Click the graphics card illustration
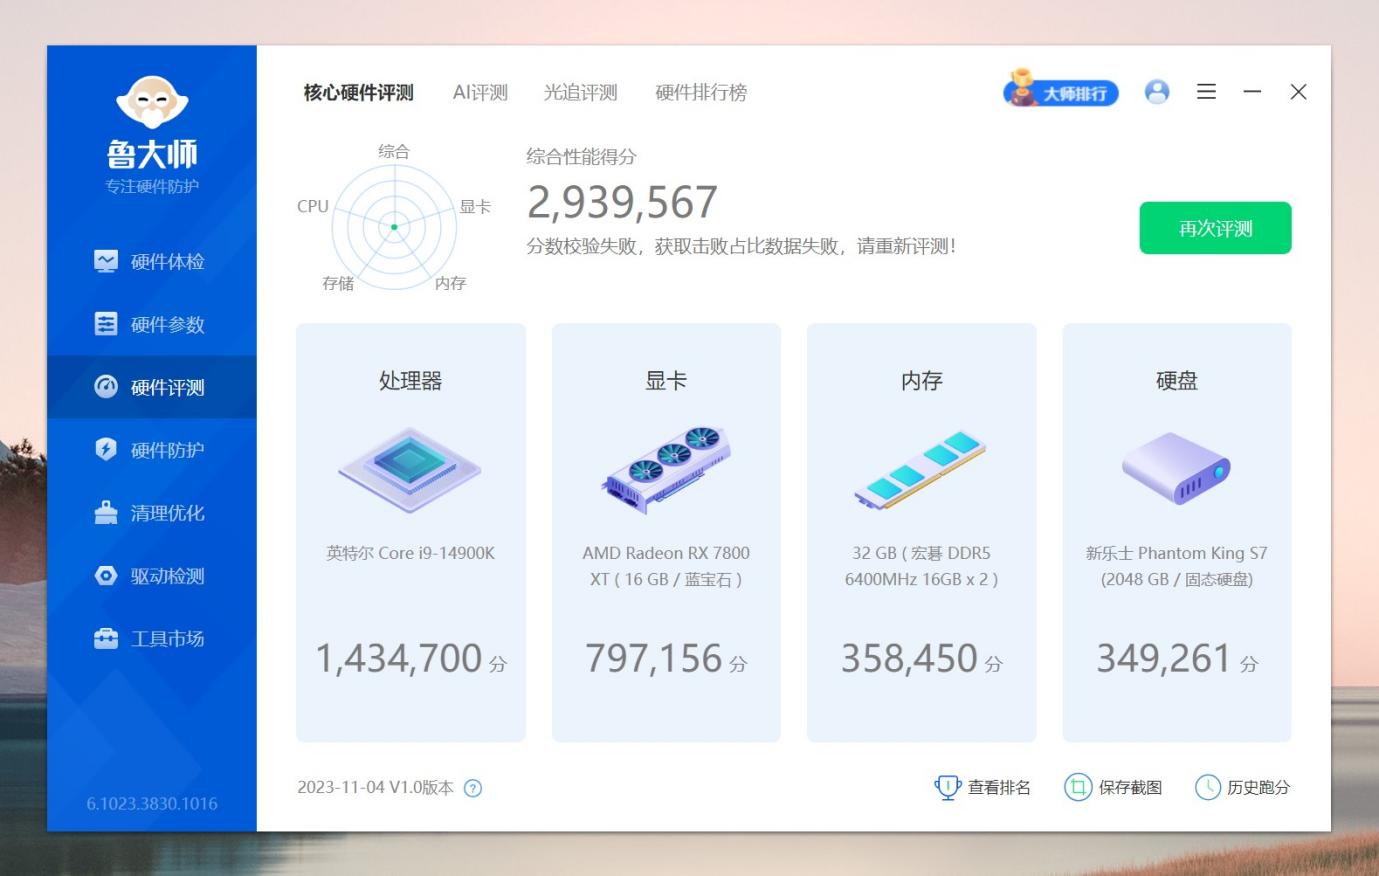1379x876 pixels. [666, 471]
